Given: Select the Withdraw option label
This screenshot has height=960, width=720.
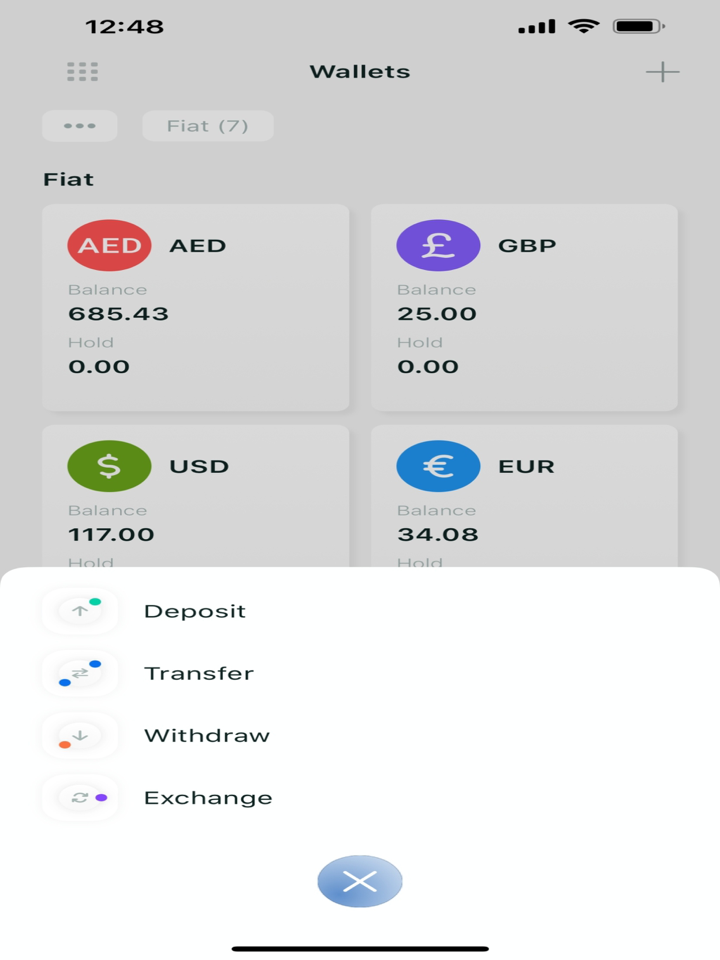Looking at the screenshot, I should [207, 736].
